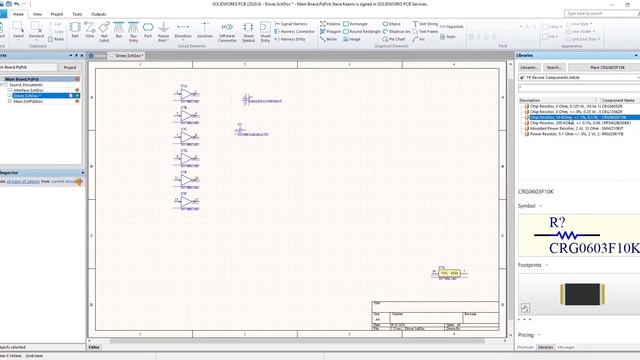
Task: Click the Select tool in Clipboard group
Action: (18, 31)
